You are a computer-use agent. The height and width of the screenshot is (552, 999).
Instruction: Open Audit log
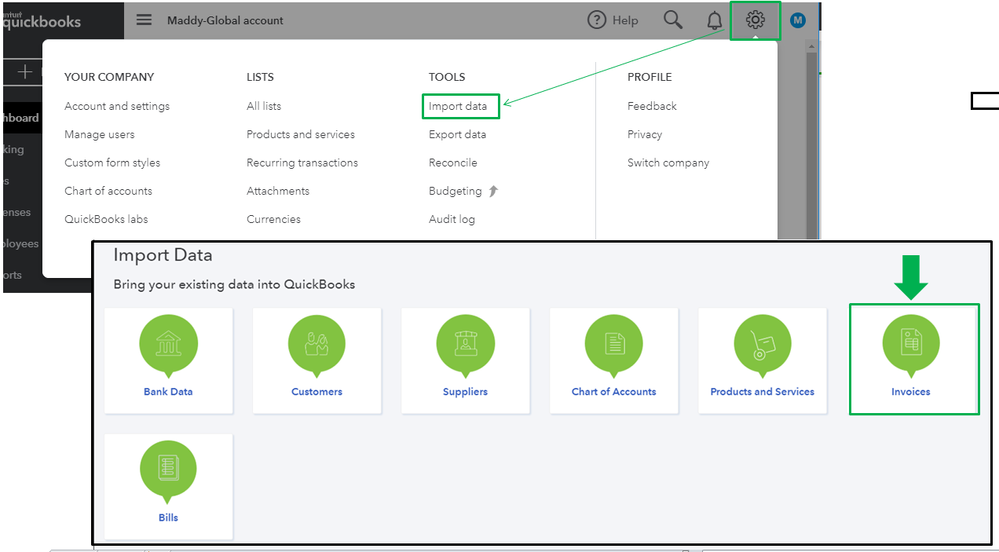tap(452, 219)
